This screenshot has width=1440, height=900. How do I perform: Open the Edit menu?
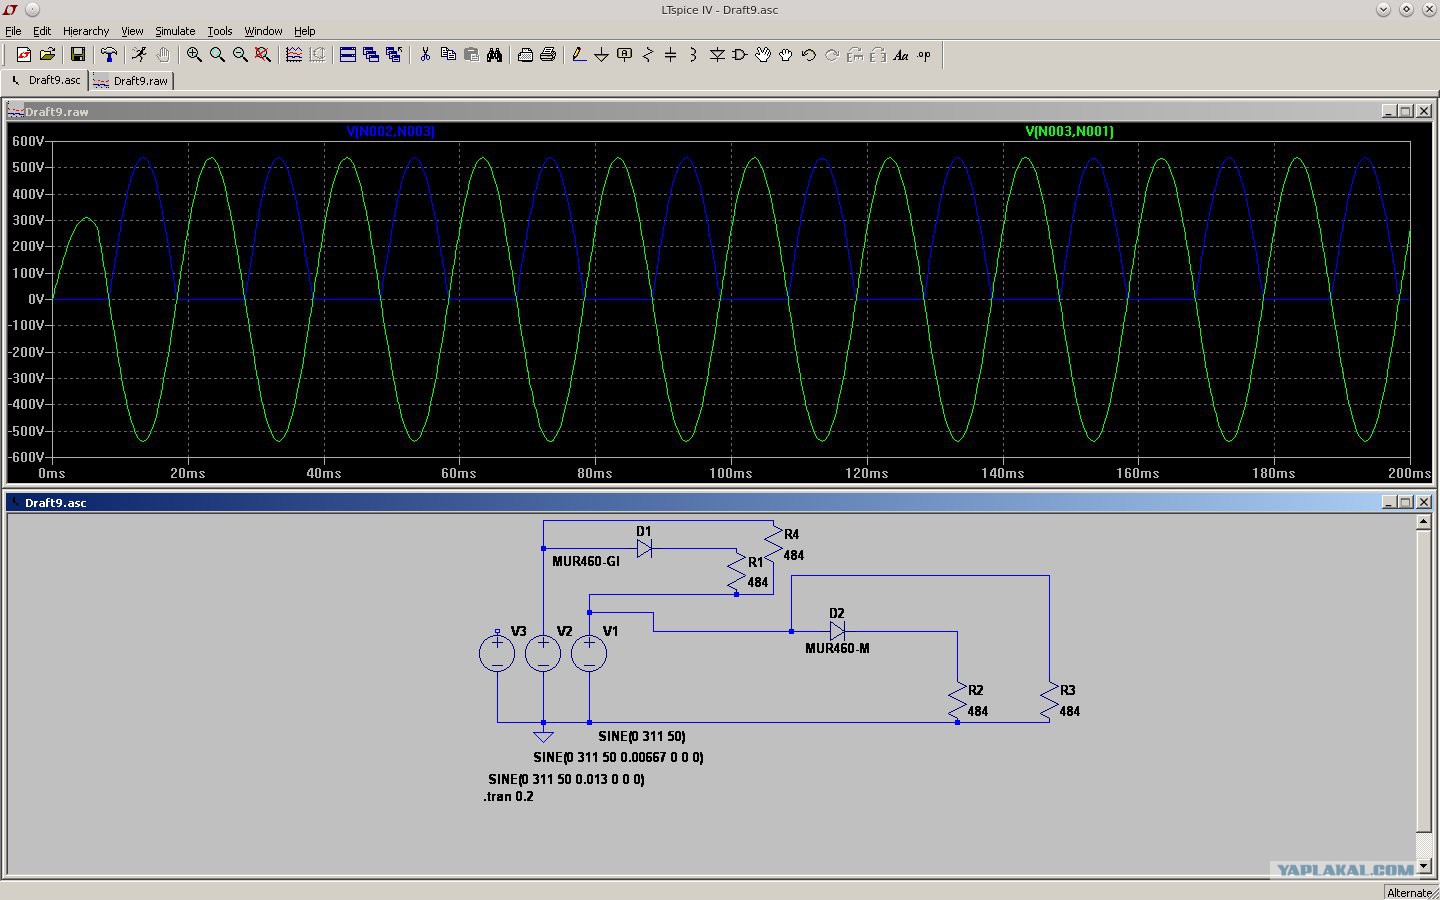42,31
